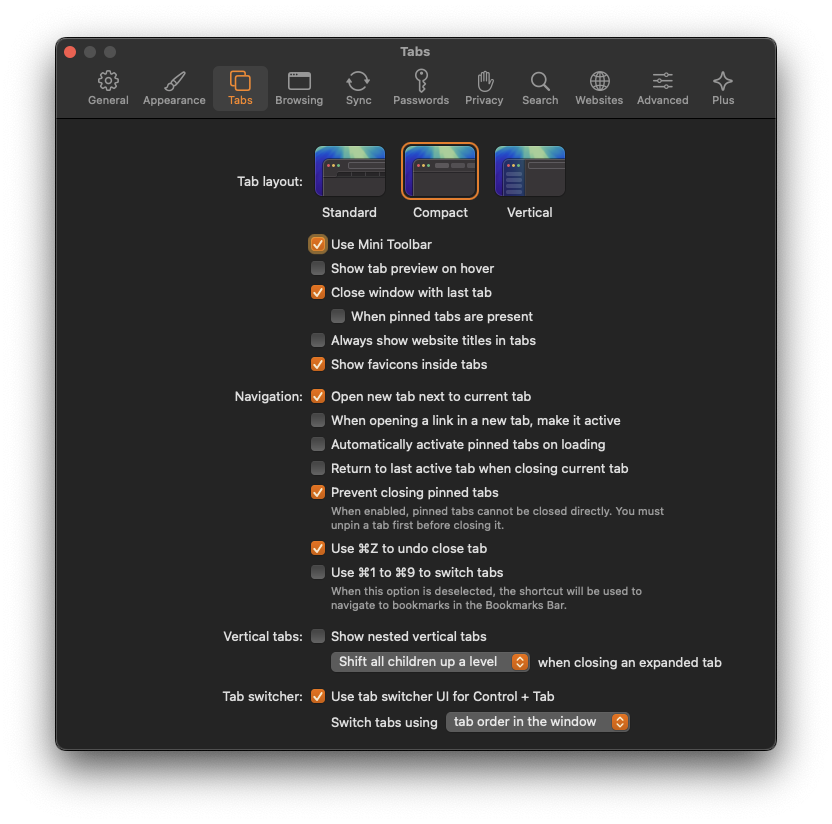Enable When pinned tabs are present
This screenshot has height=824, width=832.
pyautogui.click(x=338, y=316)
